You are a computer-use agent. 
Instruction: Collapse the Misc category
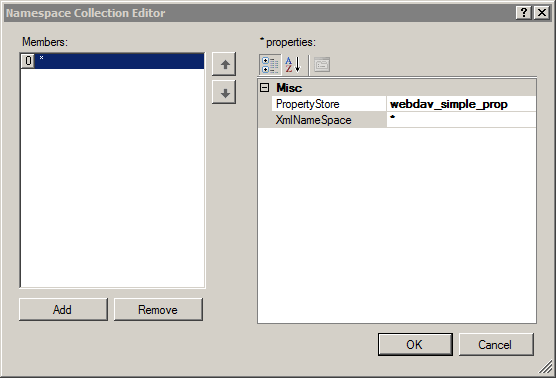click(265, 88)
